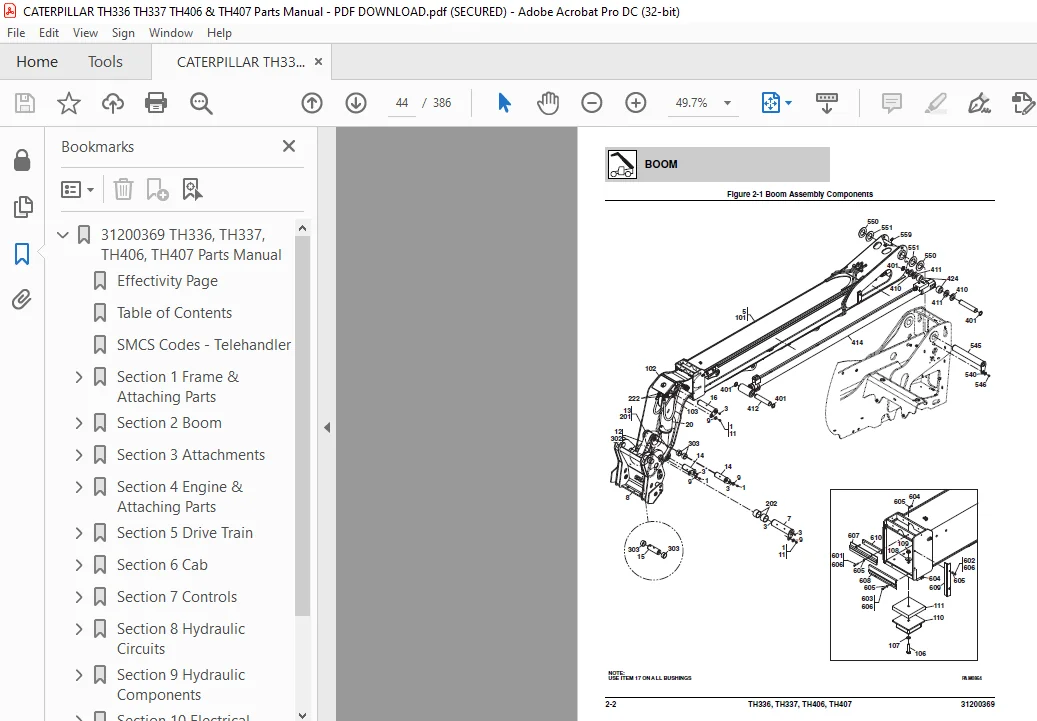Click find current bookmark icon
The width and height of the screenshot is (1037, 721).
pos(192,190)
